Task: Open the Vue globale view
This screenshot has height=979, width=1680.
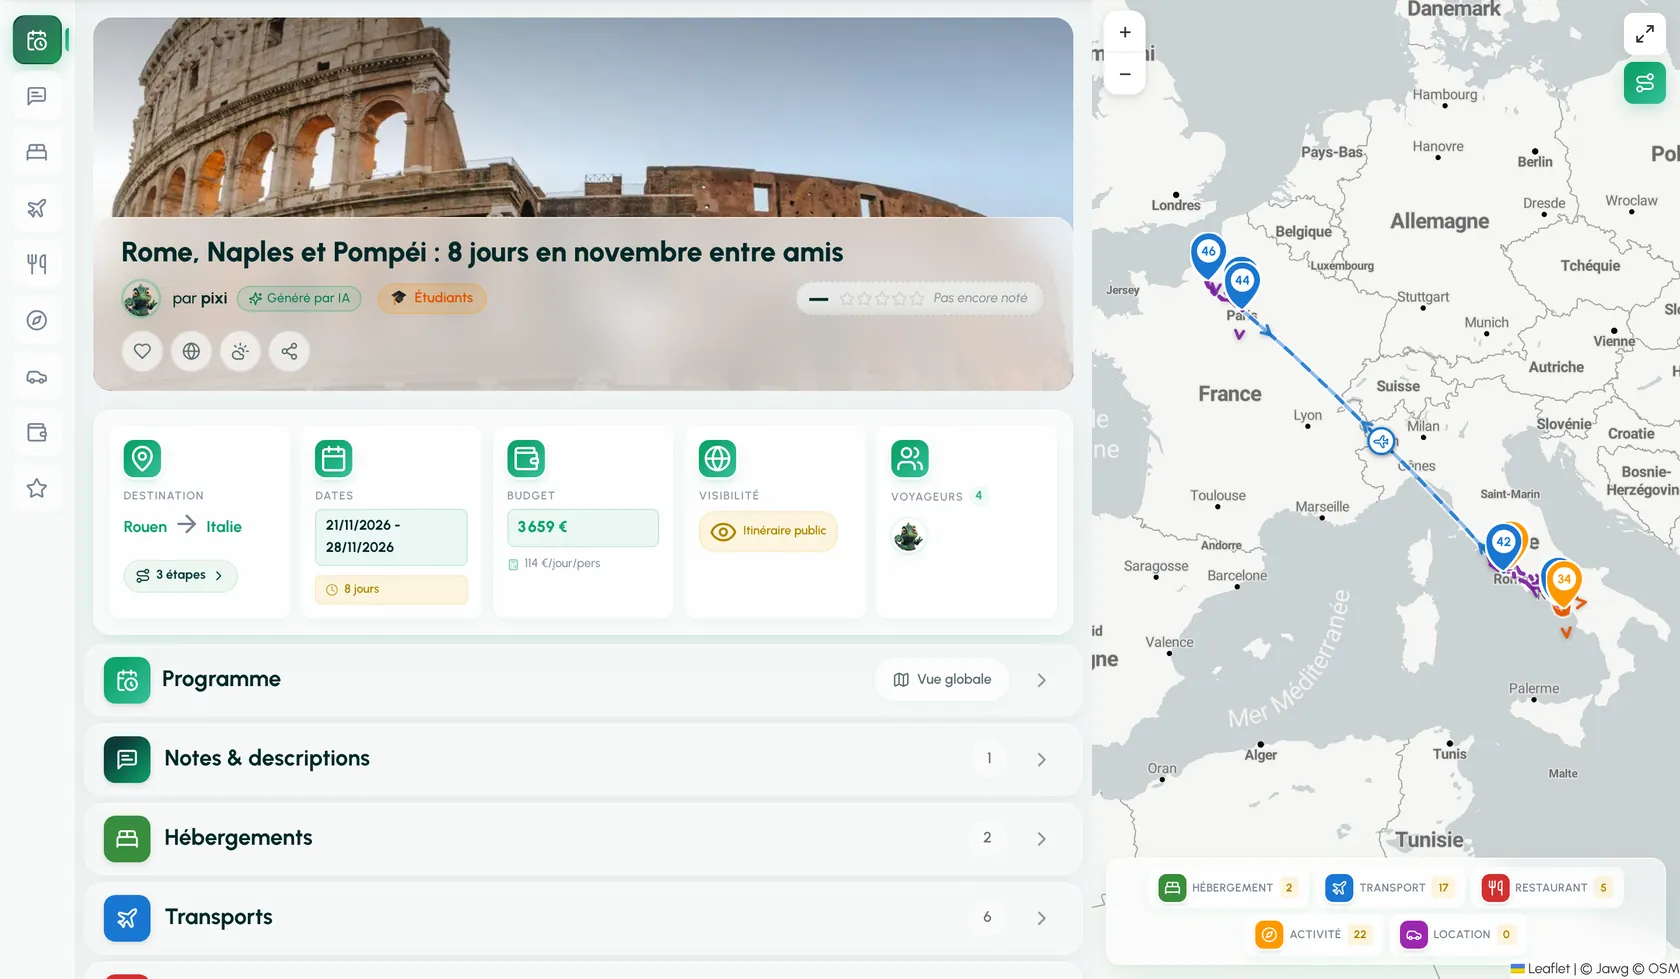Action: [x=942, y=680]
